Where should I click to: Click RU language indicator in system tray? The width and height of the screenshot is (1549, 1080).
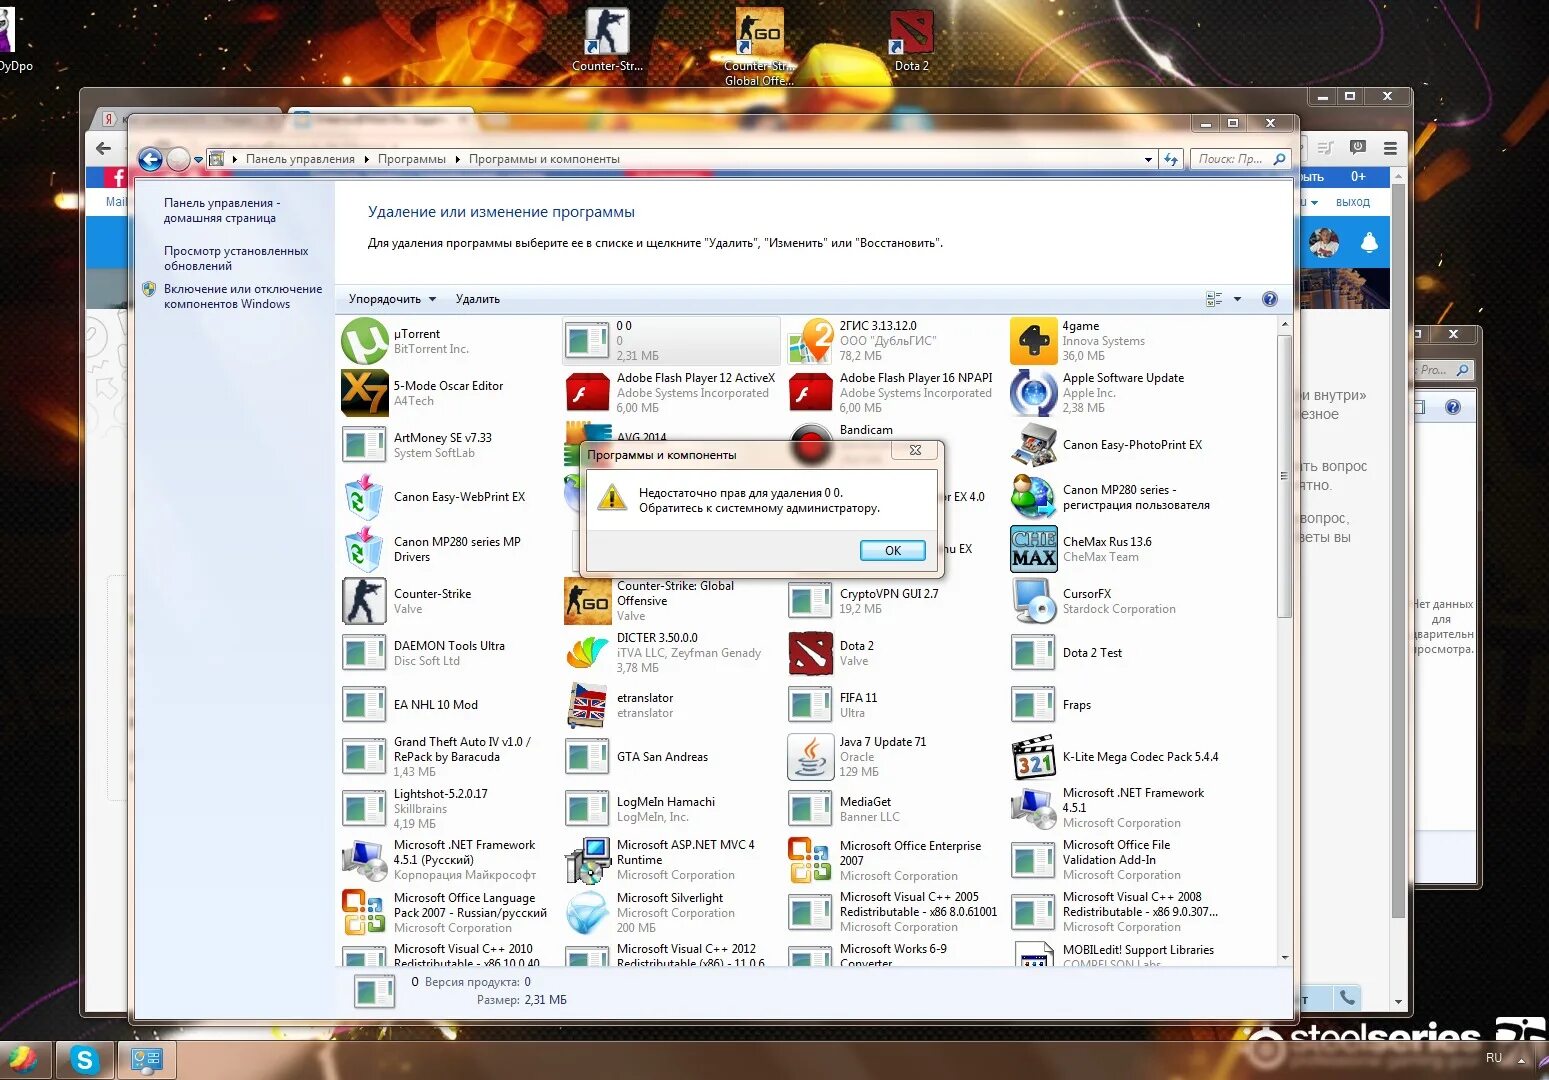[1493, 1058]
